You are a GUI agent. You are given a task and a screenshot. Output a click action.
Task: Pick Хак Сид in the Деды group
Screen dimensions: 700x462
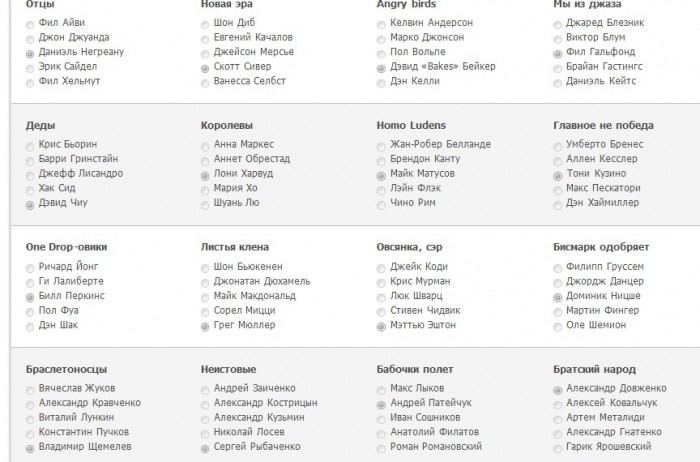click(30, 189)
